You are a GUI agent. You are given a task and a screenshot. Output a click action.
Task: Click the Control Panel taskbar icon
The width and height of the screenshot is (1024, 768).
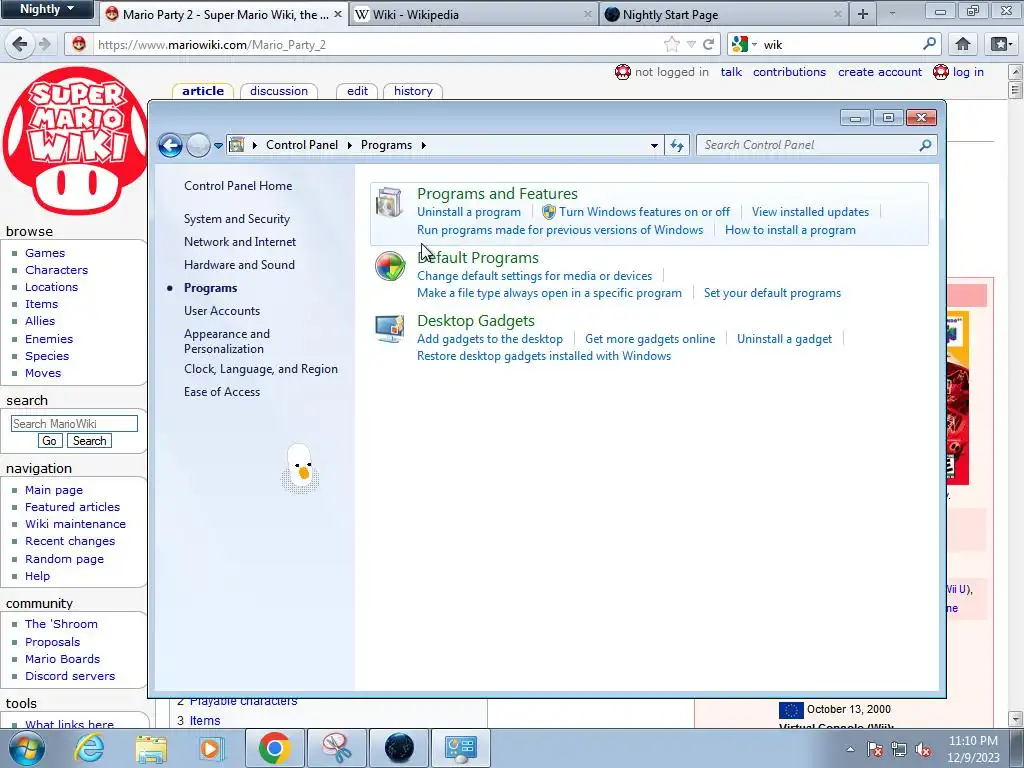(x=461, y=748)
